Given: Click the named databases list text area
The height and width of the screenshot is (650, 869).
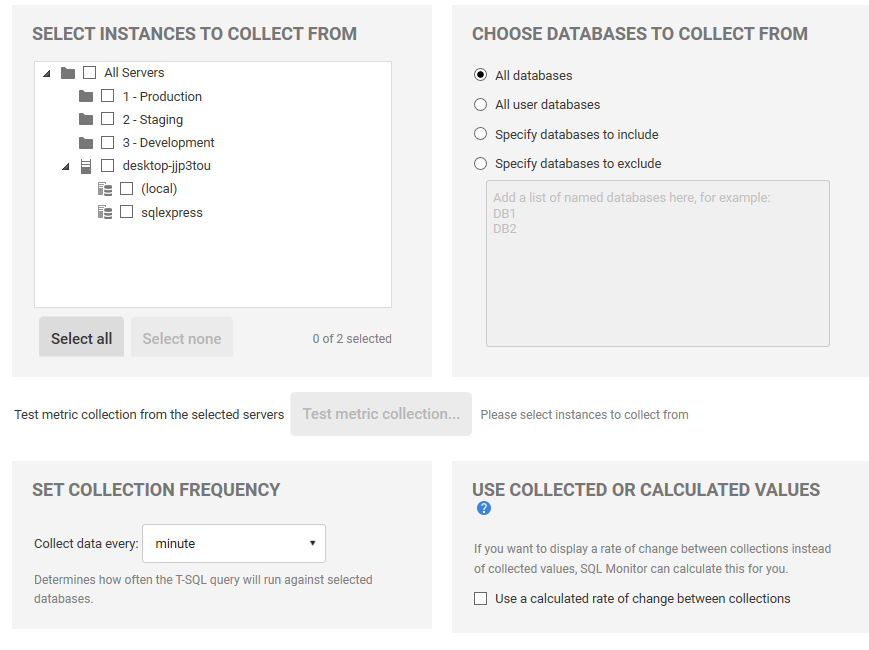Looking at the screenshot, I should coord(657,263).
